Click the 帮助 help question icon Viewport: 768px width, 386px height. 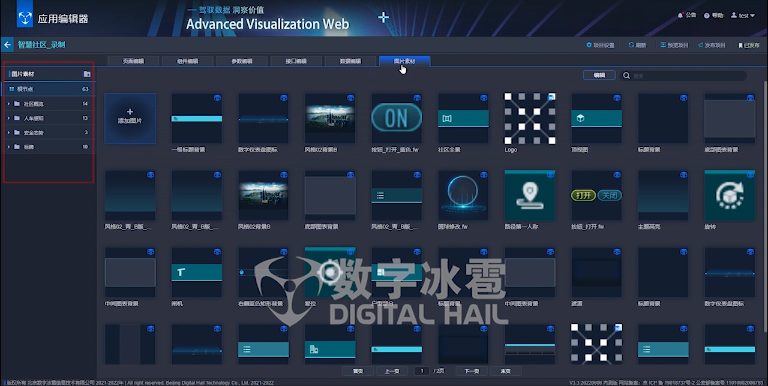pos(707,16)
